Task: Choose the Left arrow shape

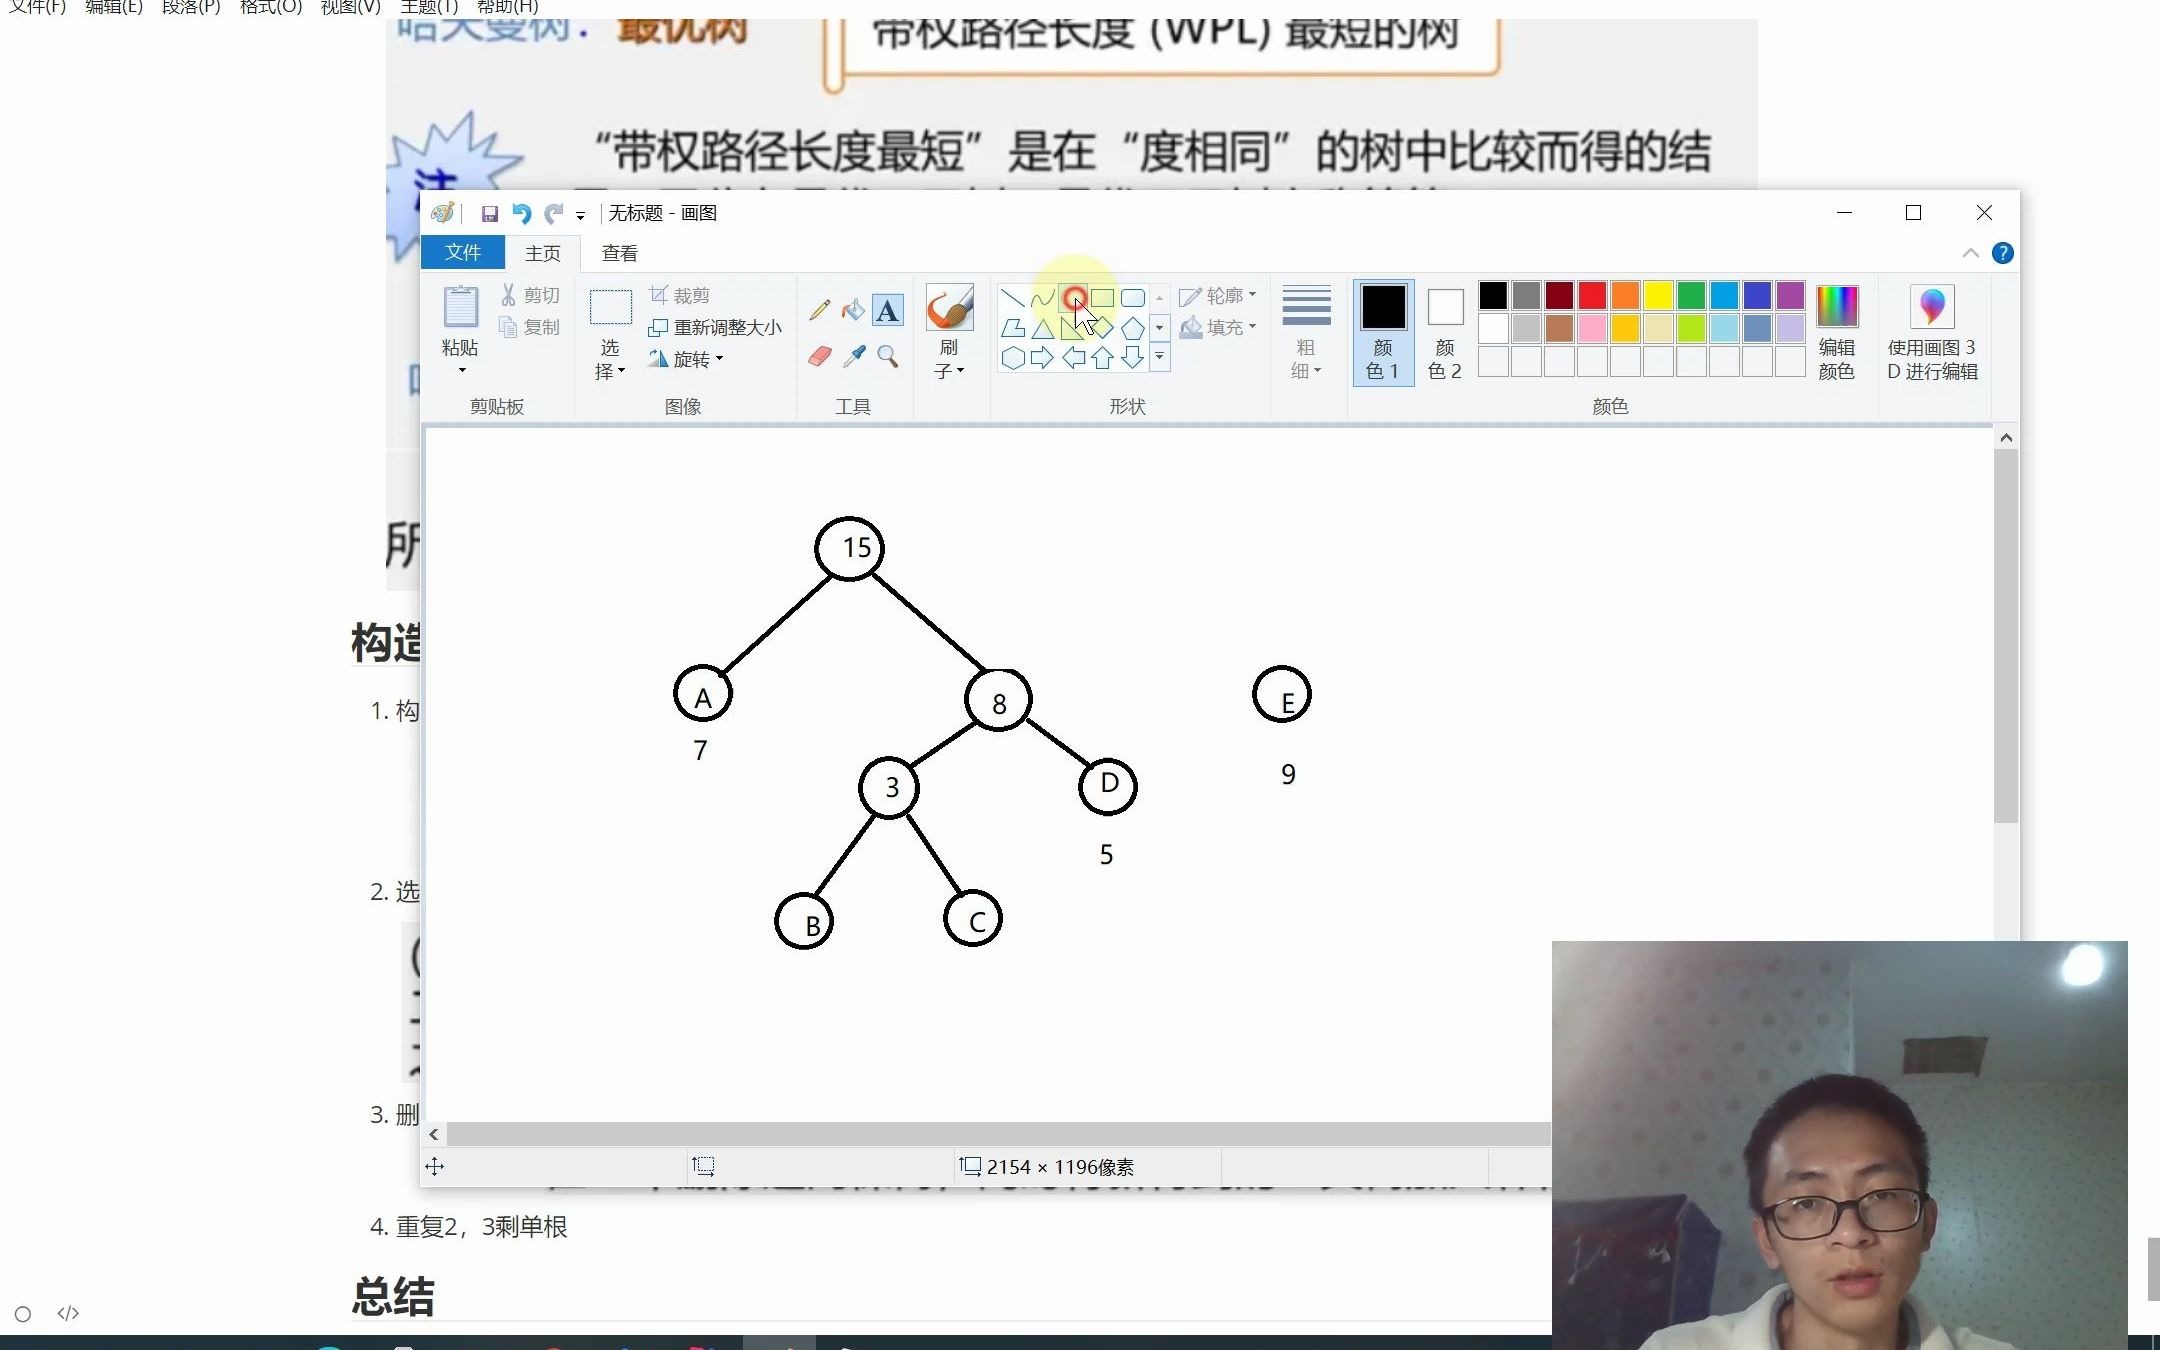Action: pyautogui.click(x=1073, y=358)
